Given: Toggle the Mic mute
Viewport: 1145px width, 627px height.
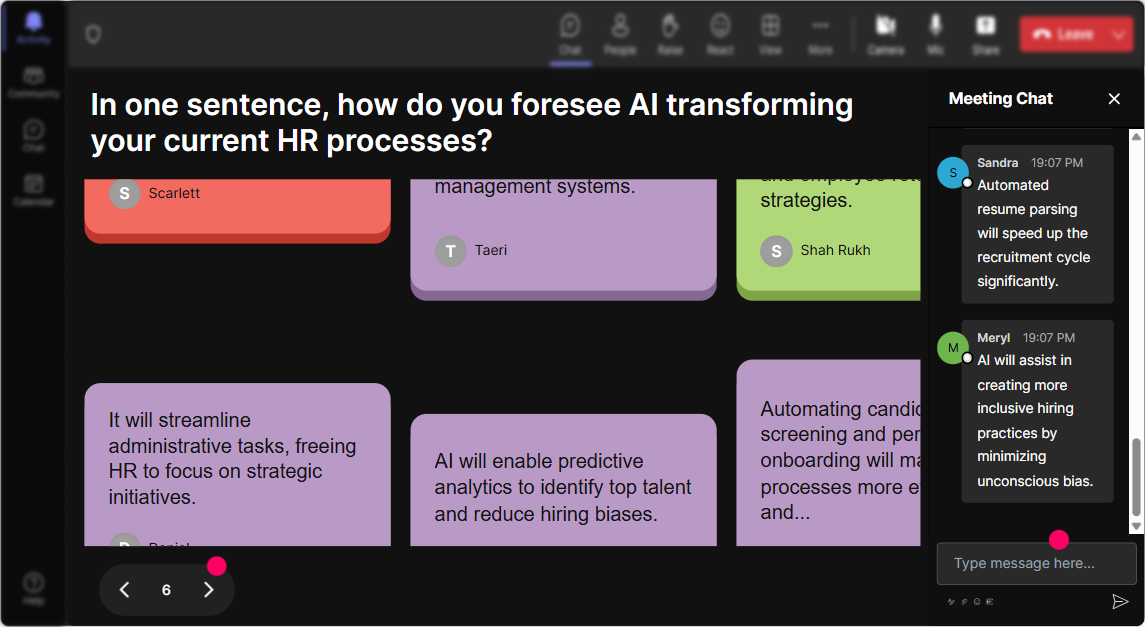Looking at the screenshot, I should pyautogui.click(x=935, y=34).
